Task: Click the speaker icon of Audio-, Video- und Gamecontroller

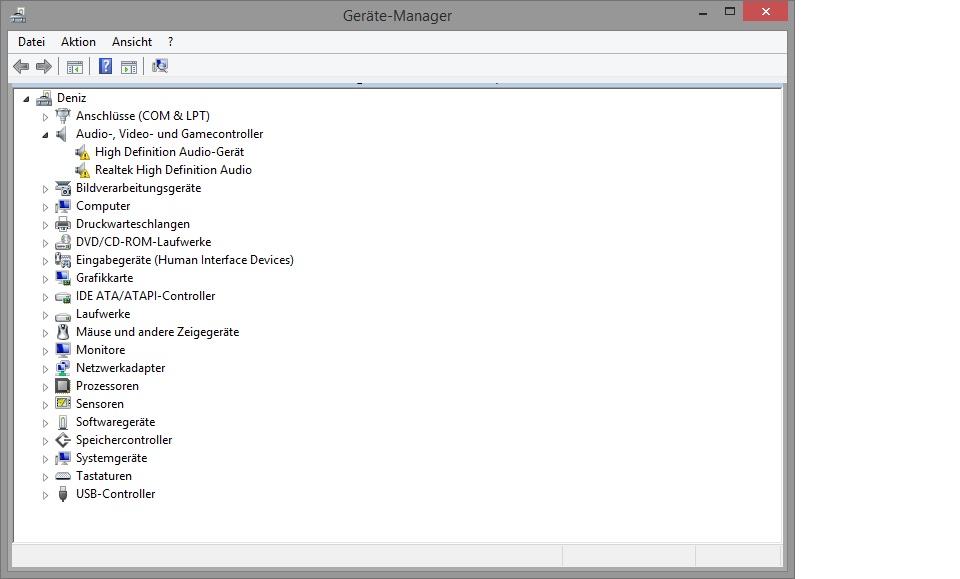Action: (x=62, y=134)
